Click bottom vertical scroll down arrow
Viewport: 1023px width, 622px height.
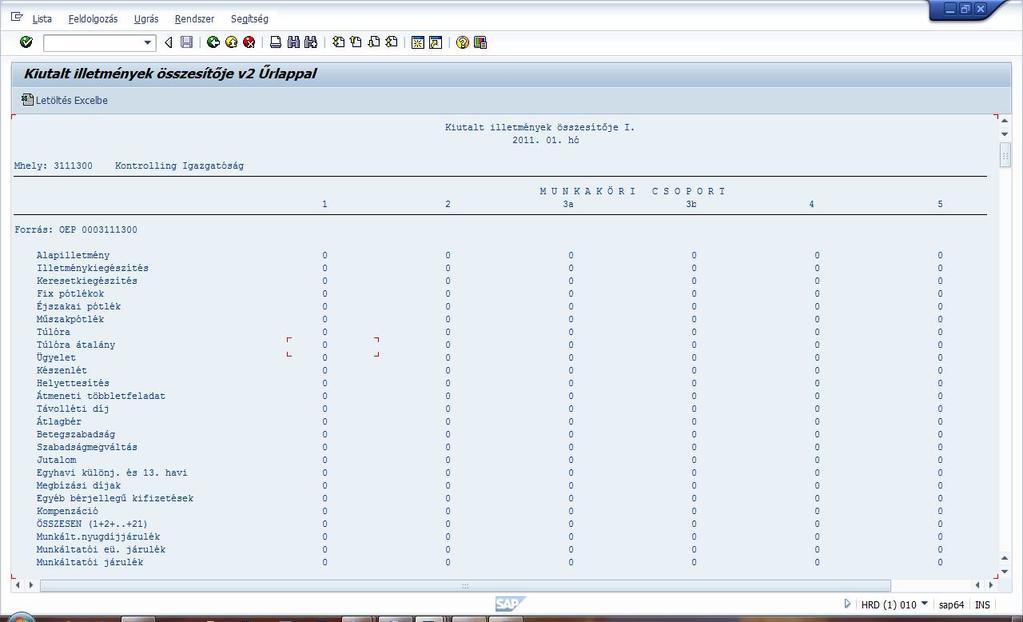pyautogui.click(x=1005, y=571)
